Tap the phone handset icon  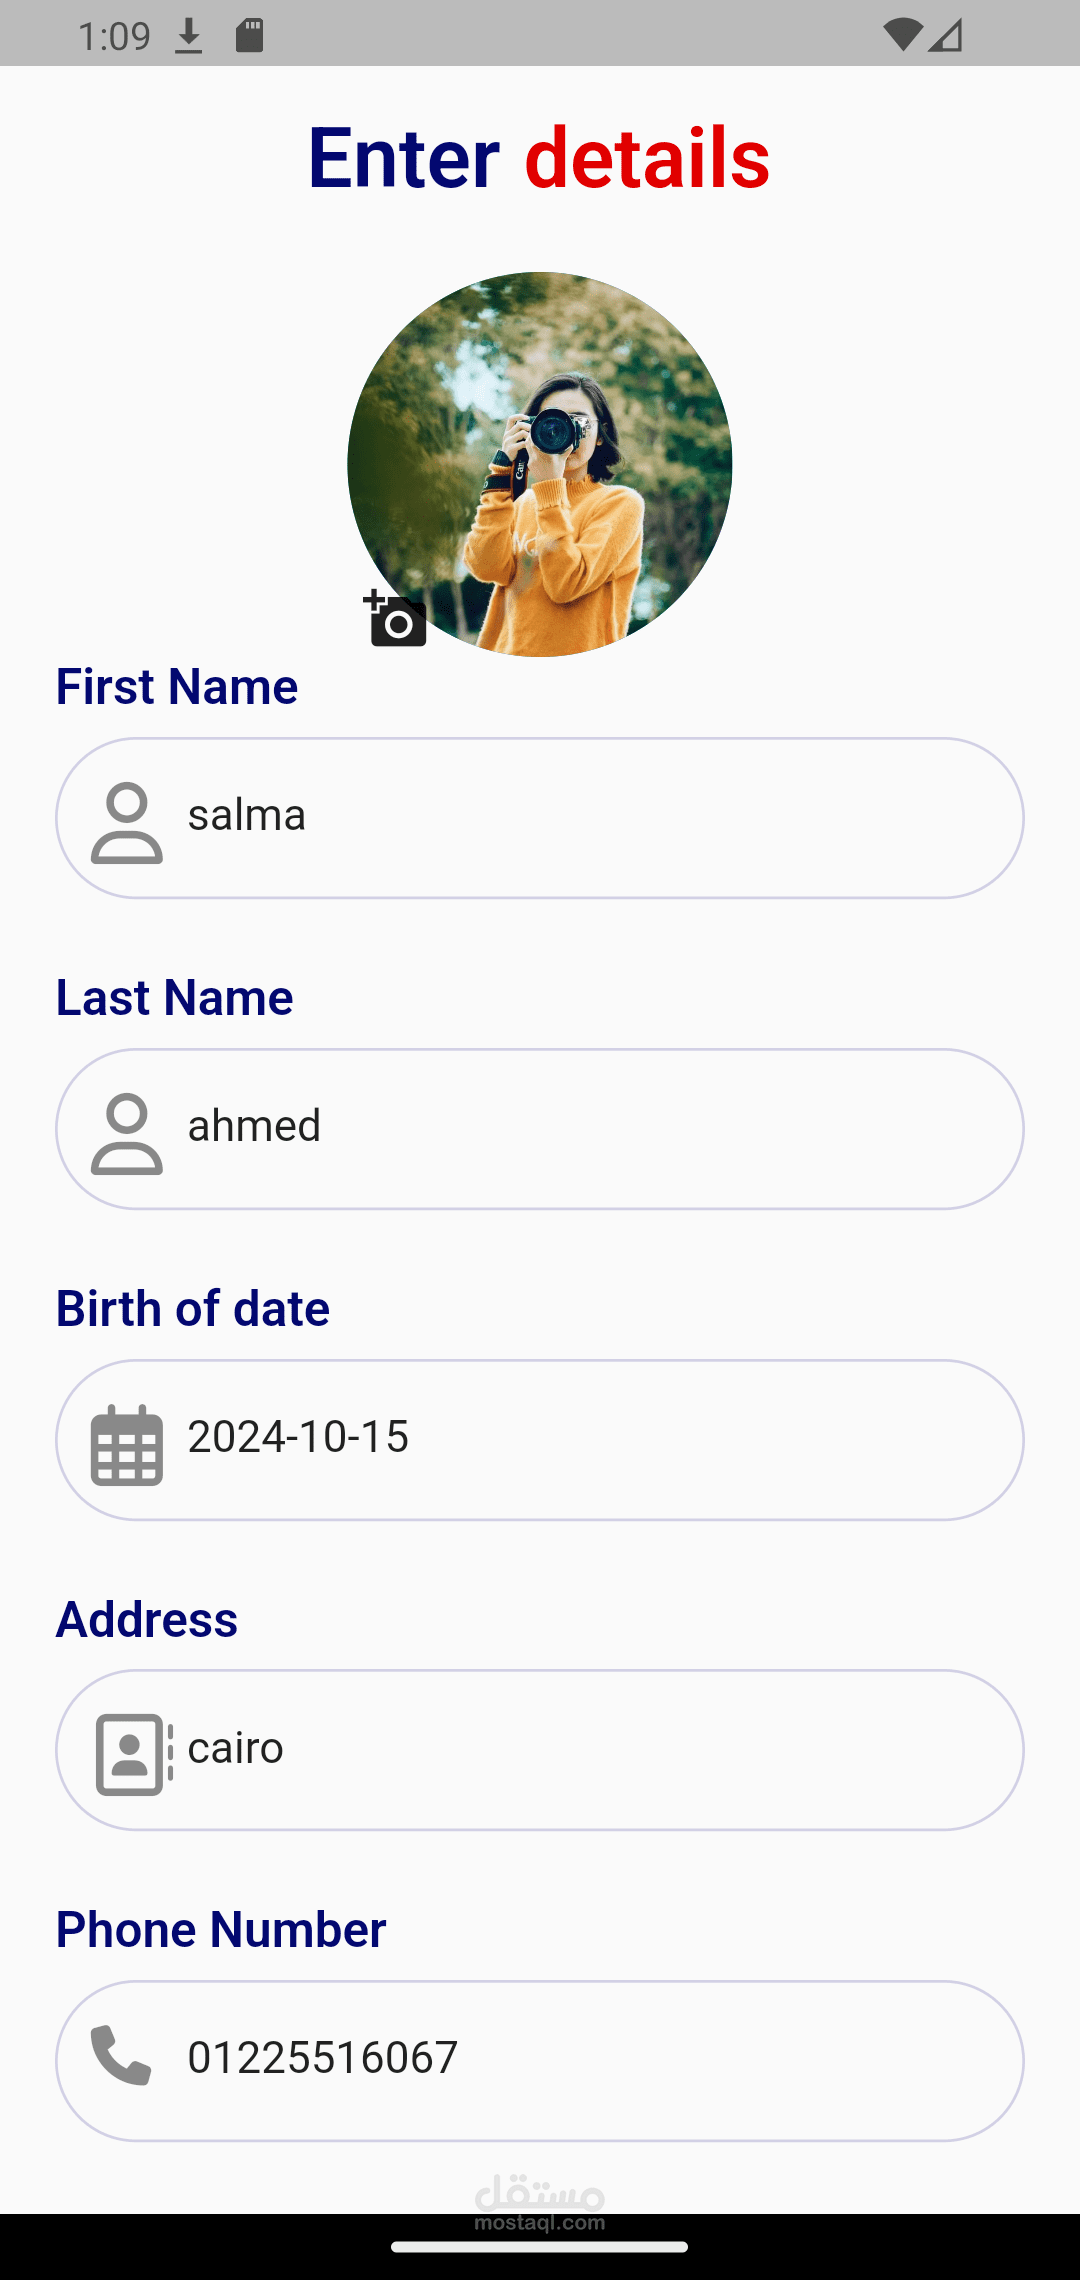point(122,2055)
